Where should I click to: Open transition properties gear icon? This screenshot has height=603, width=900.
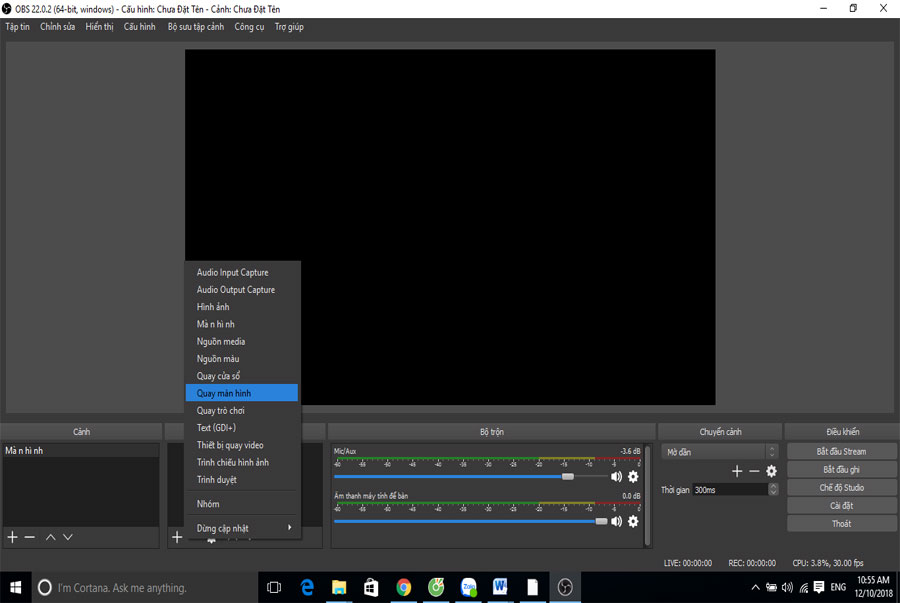coord(771,471)
